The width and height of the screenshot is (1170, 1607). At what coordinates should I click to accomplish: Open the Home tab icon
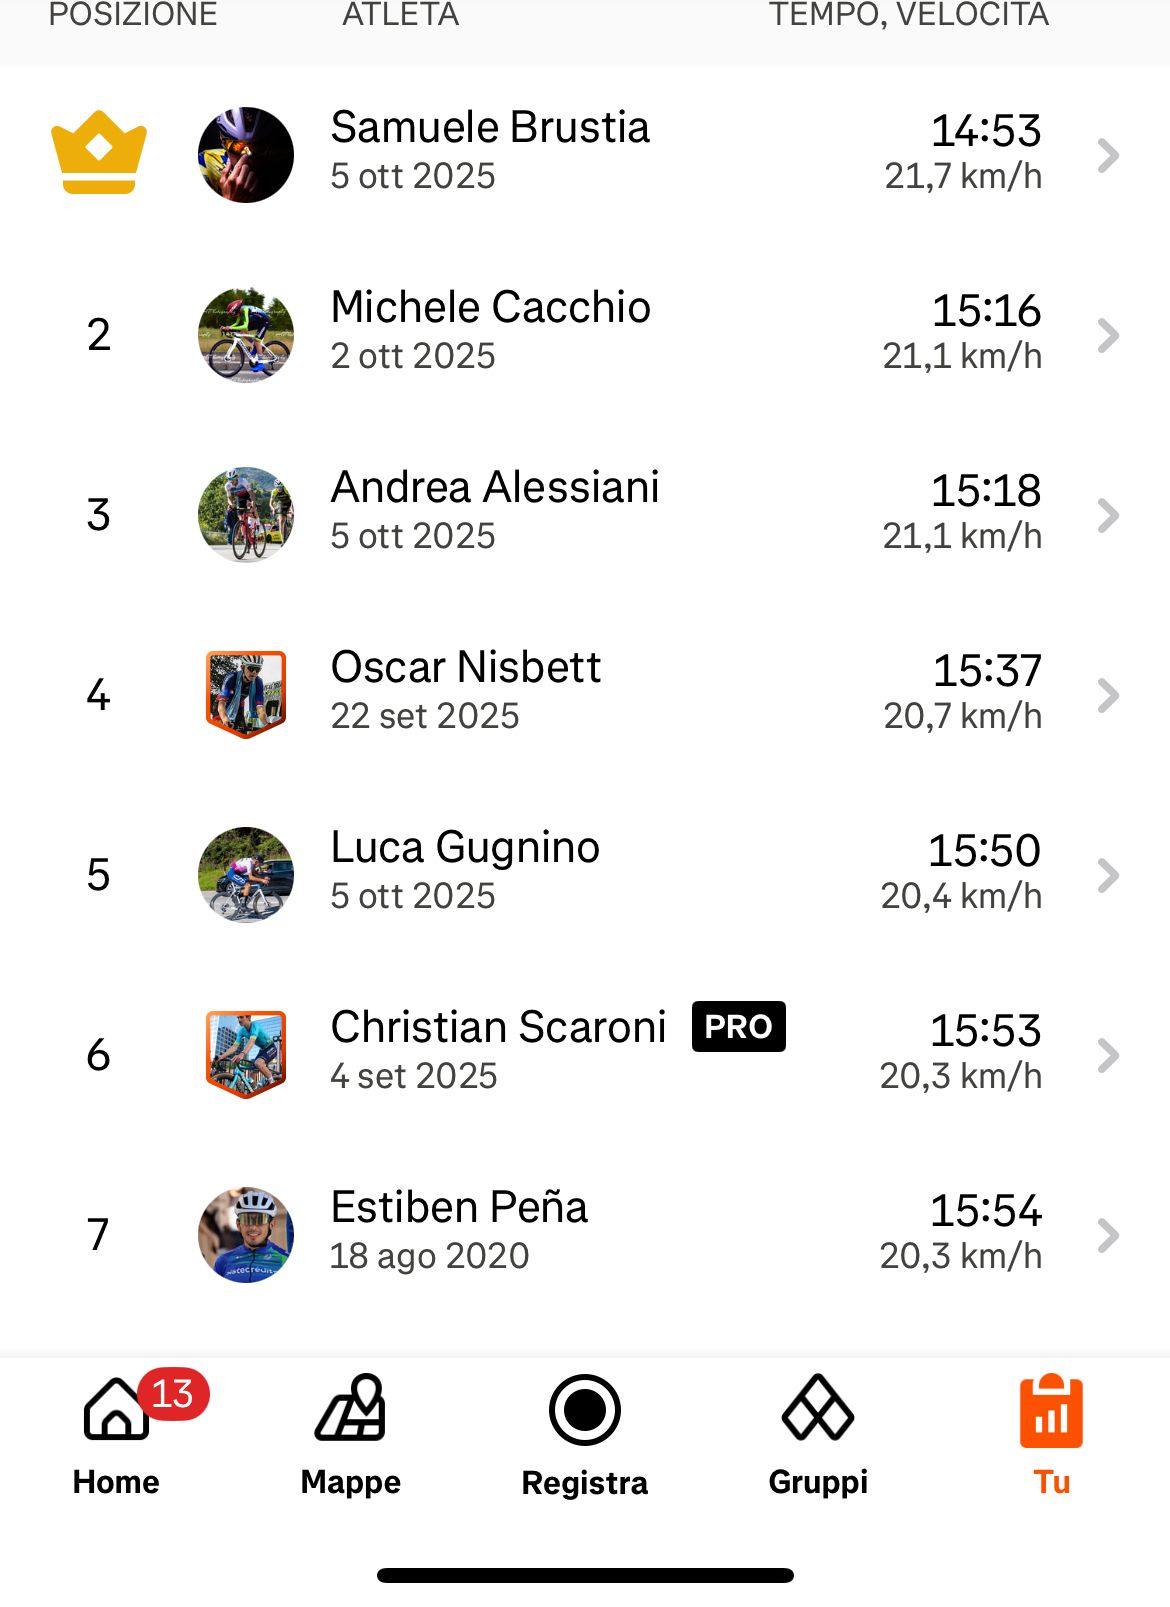pos(116,1409)
